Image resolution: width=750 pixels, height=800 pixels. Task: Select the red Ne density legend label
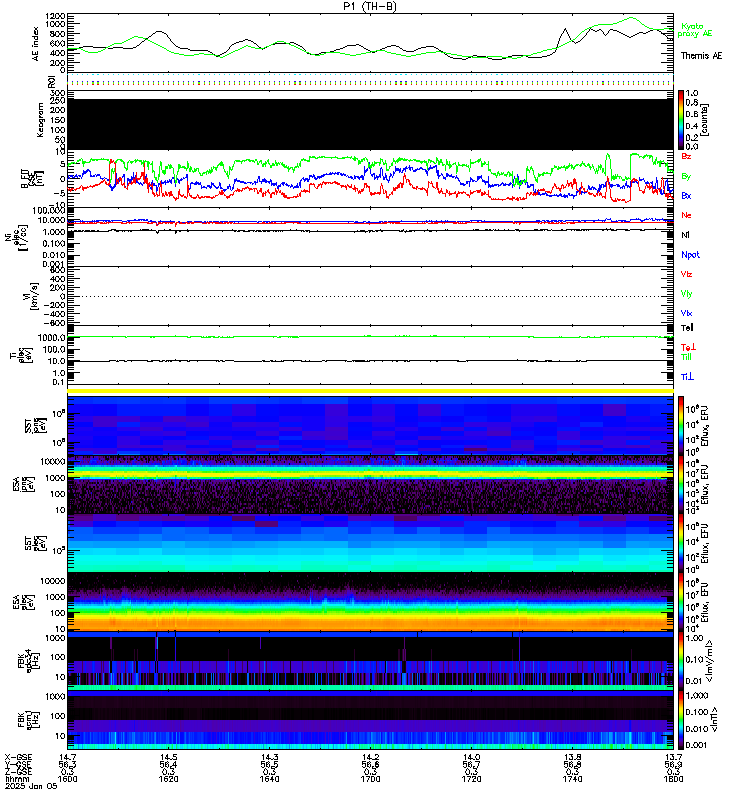686,215
